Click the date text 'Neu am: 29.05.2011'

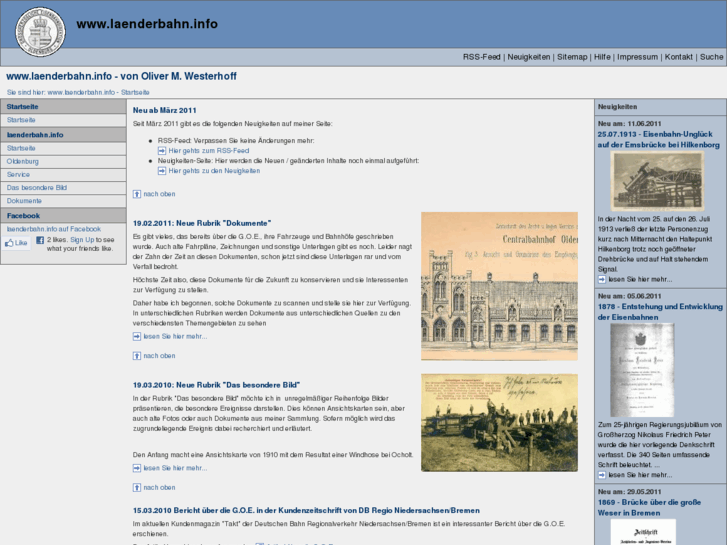pos(629,492)
